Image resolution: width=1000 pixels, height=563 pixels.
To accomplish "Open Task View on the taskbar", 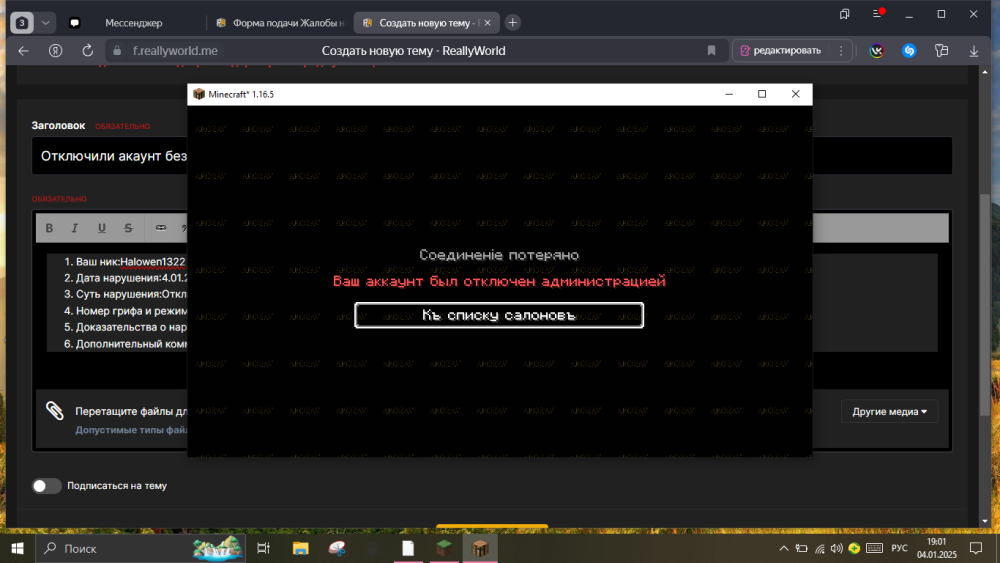I will (263, 548).
